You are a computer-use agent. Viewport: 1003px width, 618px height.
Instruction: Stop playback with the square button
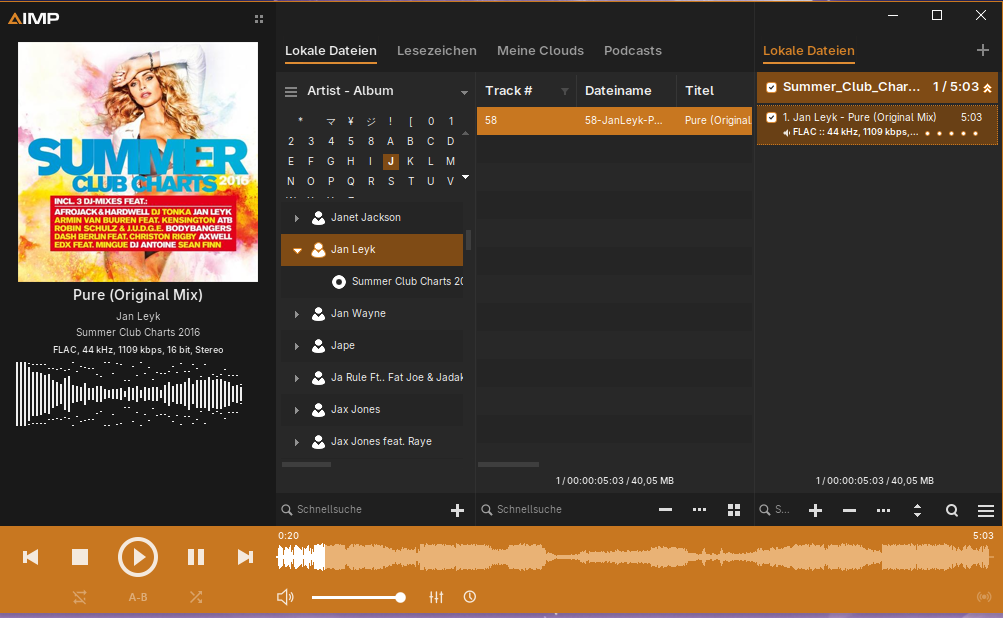click(x=80, y=557)
